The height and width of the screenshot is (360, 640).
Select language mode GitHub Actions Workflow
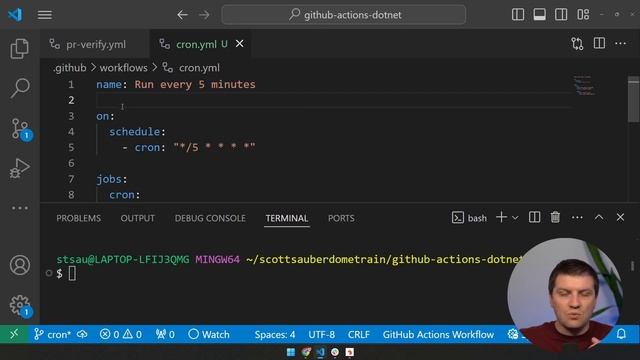pos(438,335)
